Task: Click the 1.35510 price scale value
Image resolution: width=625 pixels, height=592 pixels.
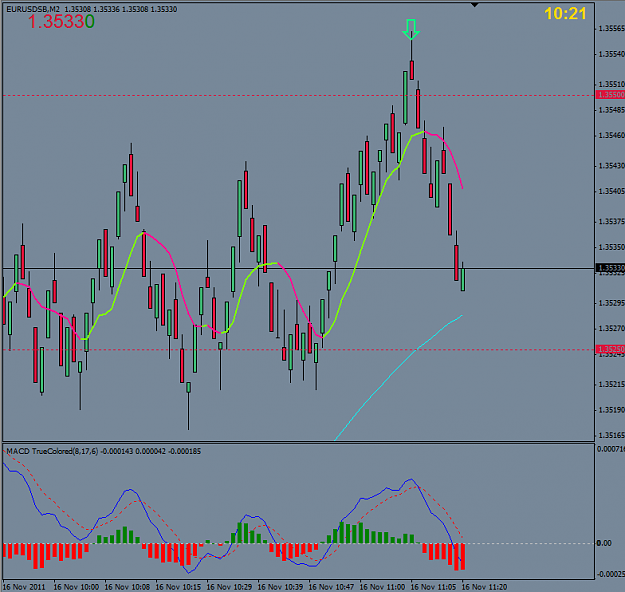Action: point(611,85)
